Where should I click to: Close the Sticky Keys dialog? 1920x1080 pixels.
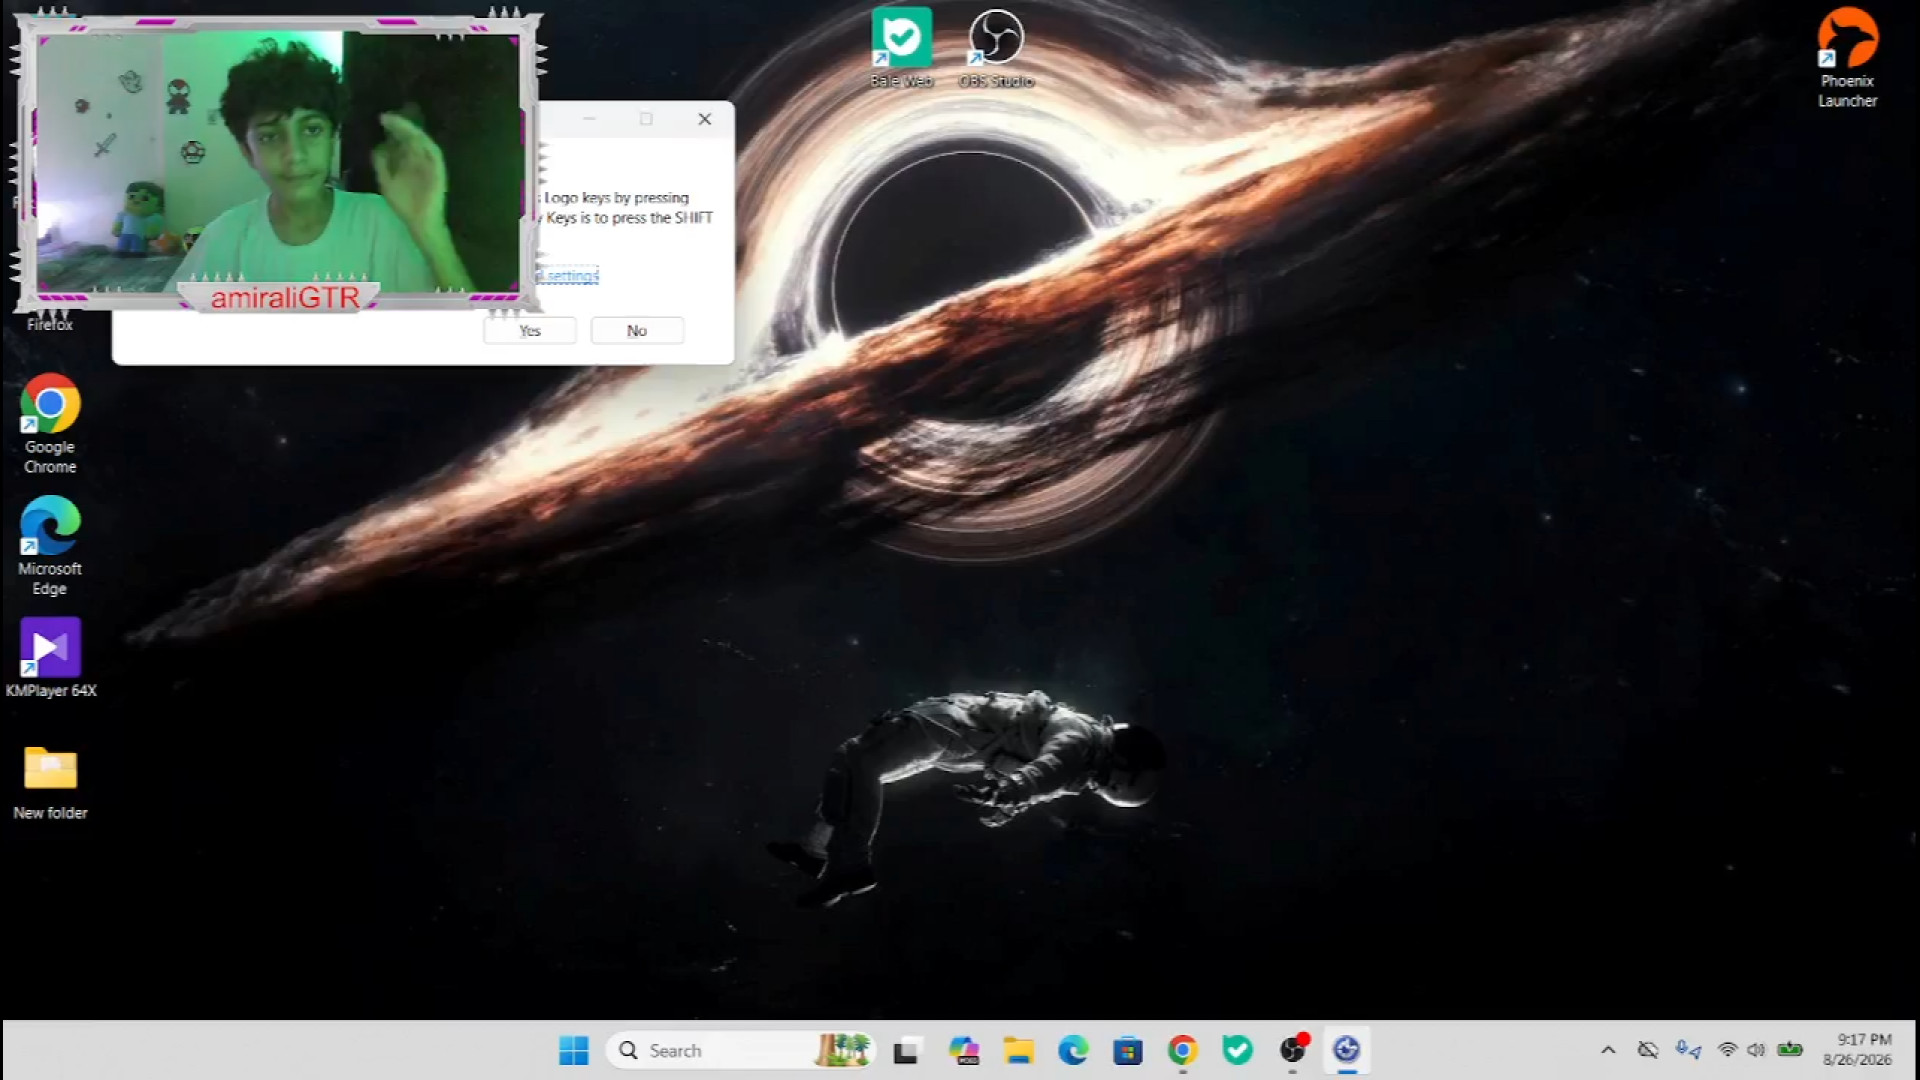click(x=705, y=119)
